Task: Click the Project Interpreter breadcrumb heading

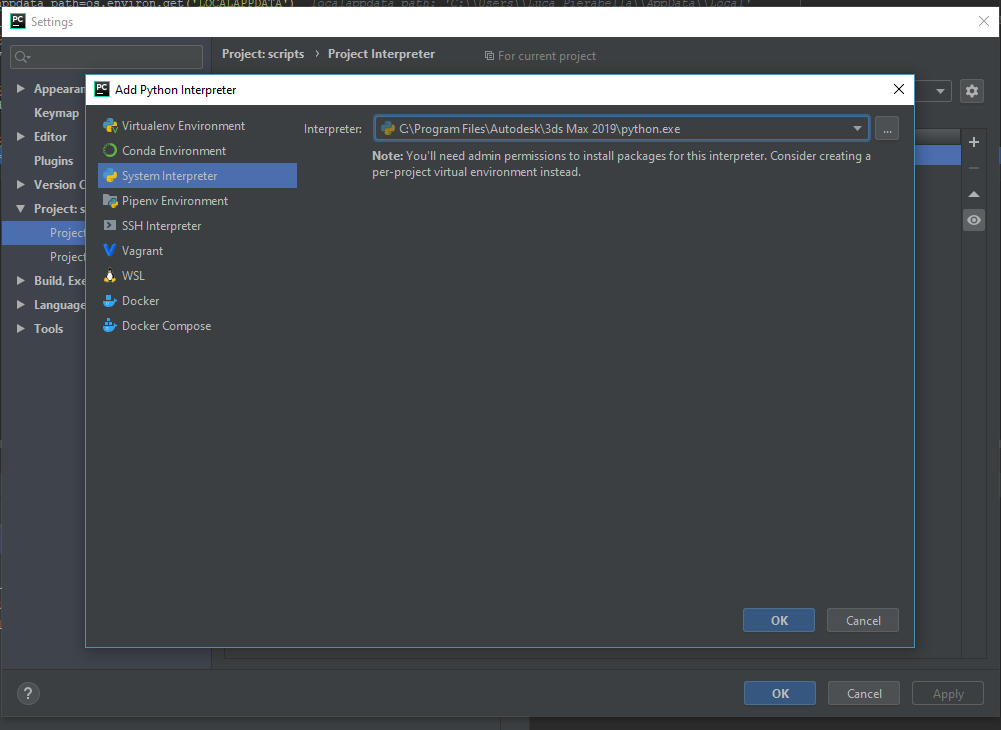Action: [x=381, y=54]
